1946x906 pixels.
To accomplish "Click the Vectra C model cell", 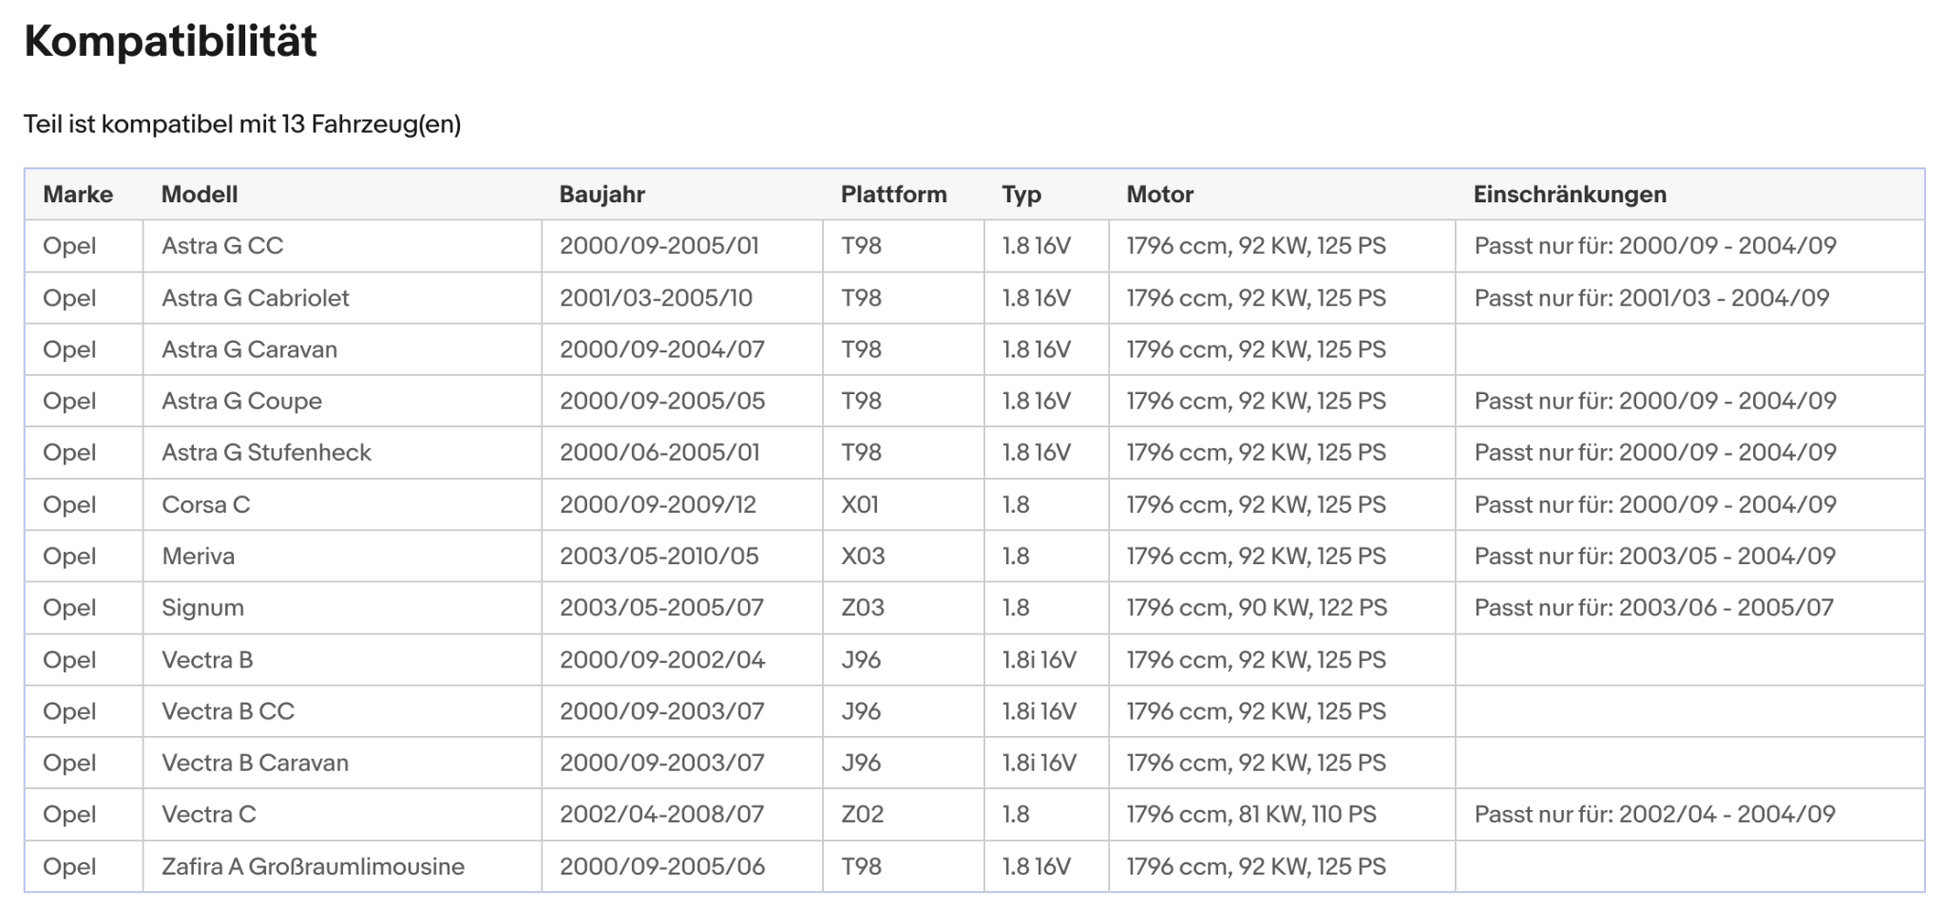I will [x=208, y=814].
